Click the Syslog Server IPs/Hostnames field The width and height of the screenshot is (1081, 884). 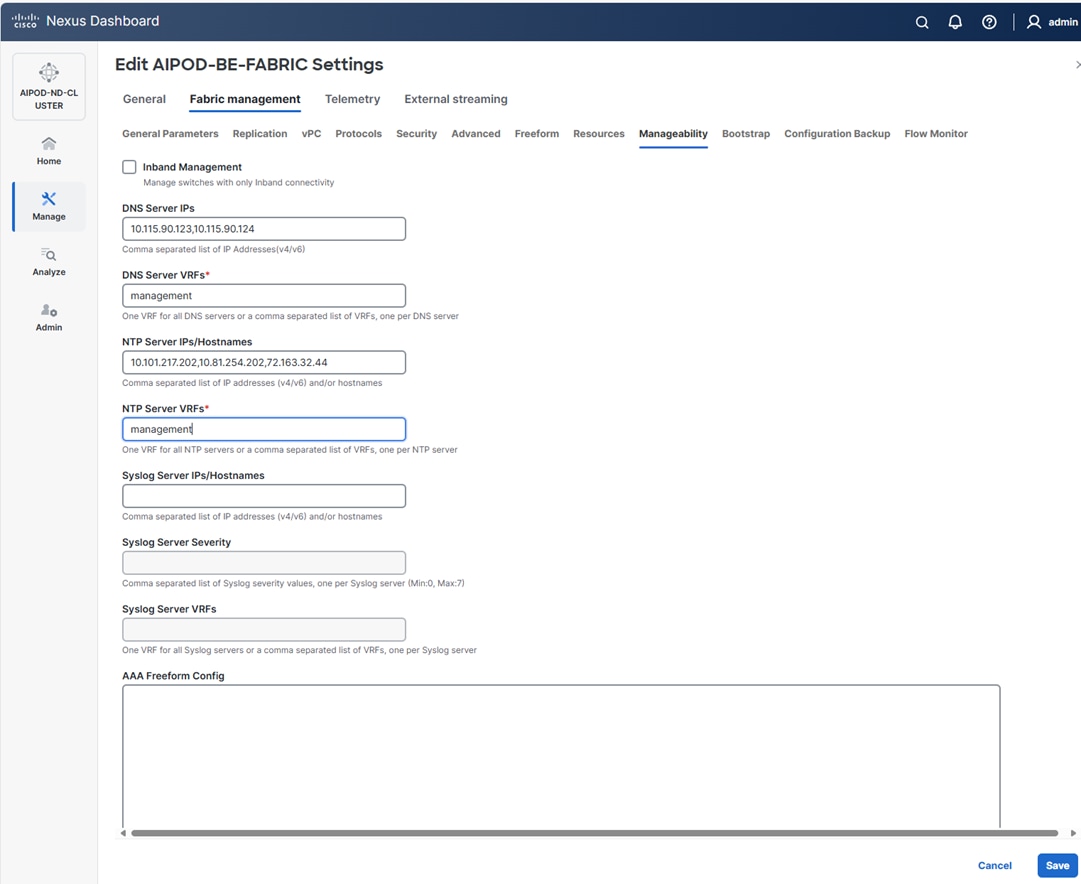263,495
